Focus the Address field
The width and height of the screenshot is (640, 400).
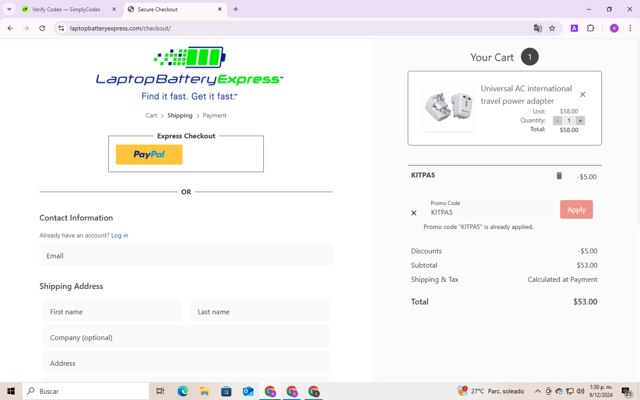pos(186,363)
